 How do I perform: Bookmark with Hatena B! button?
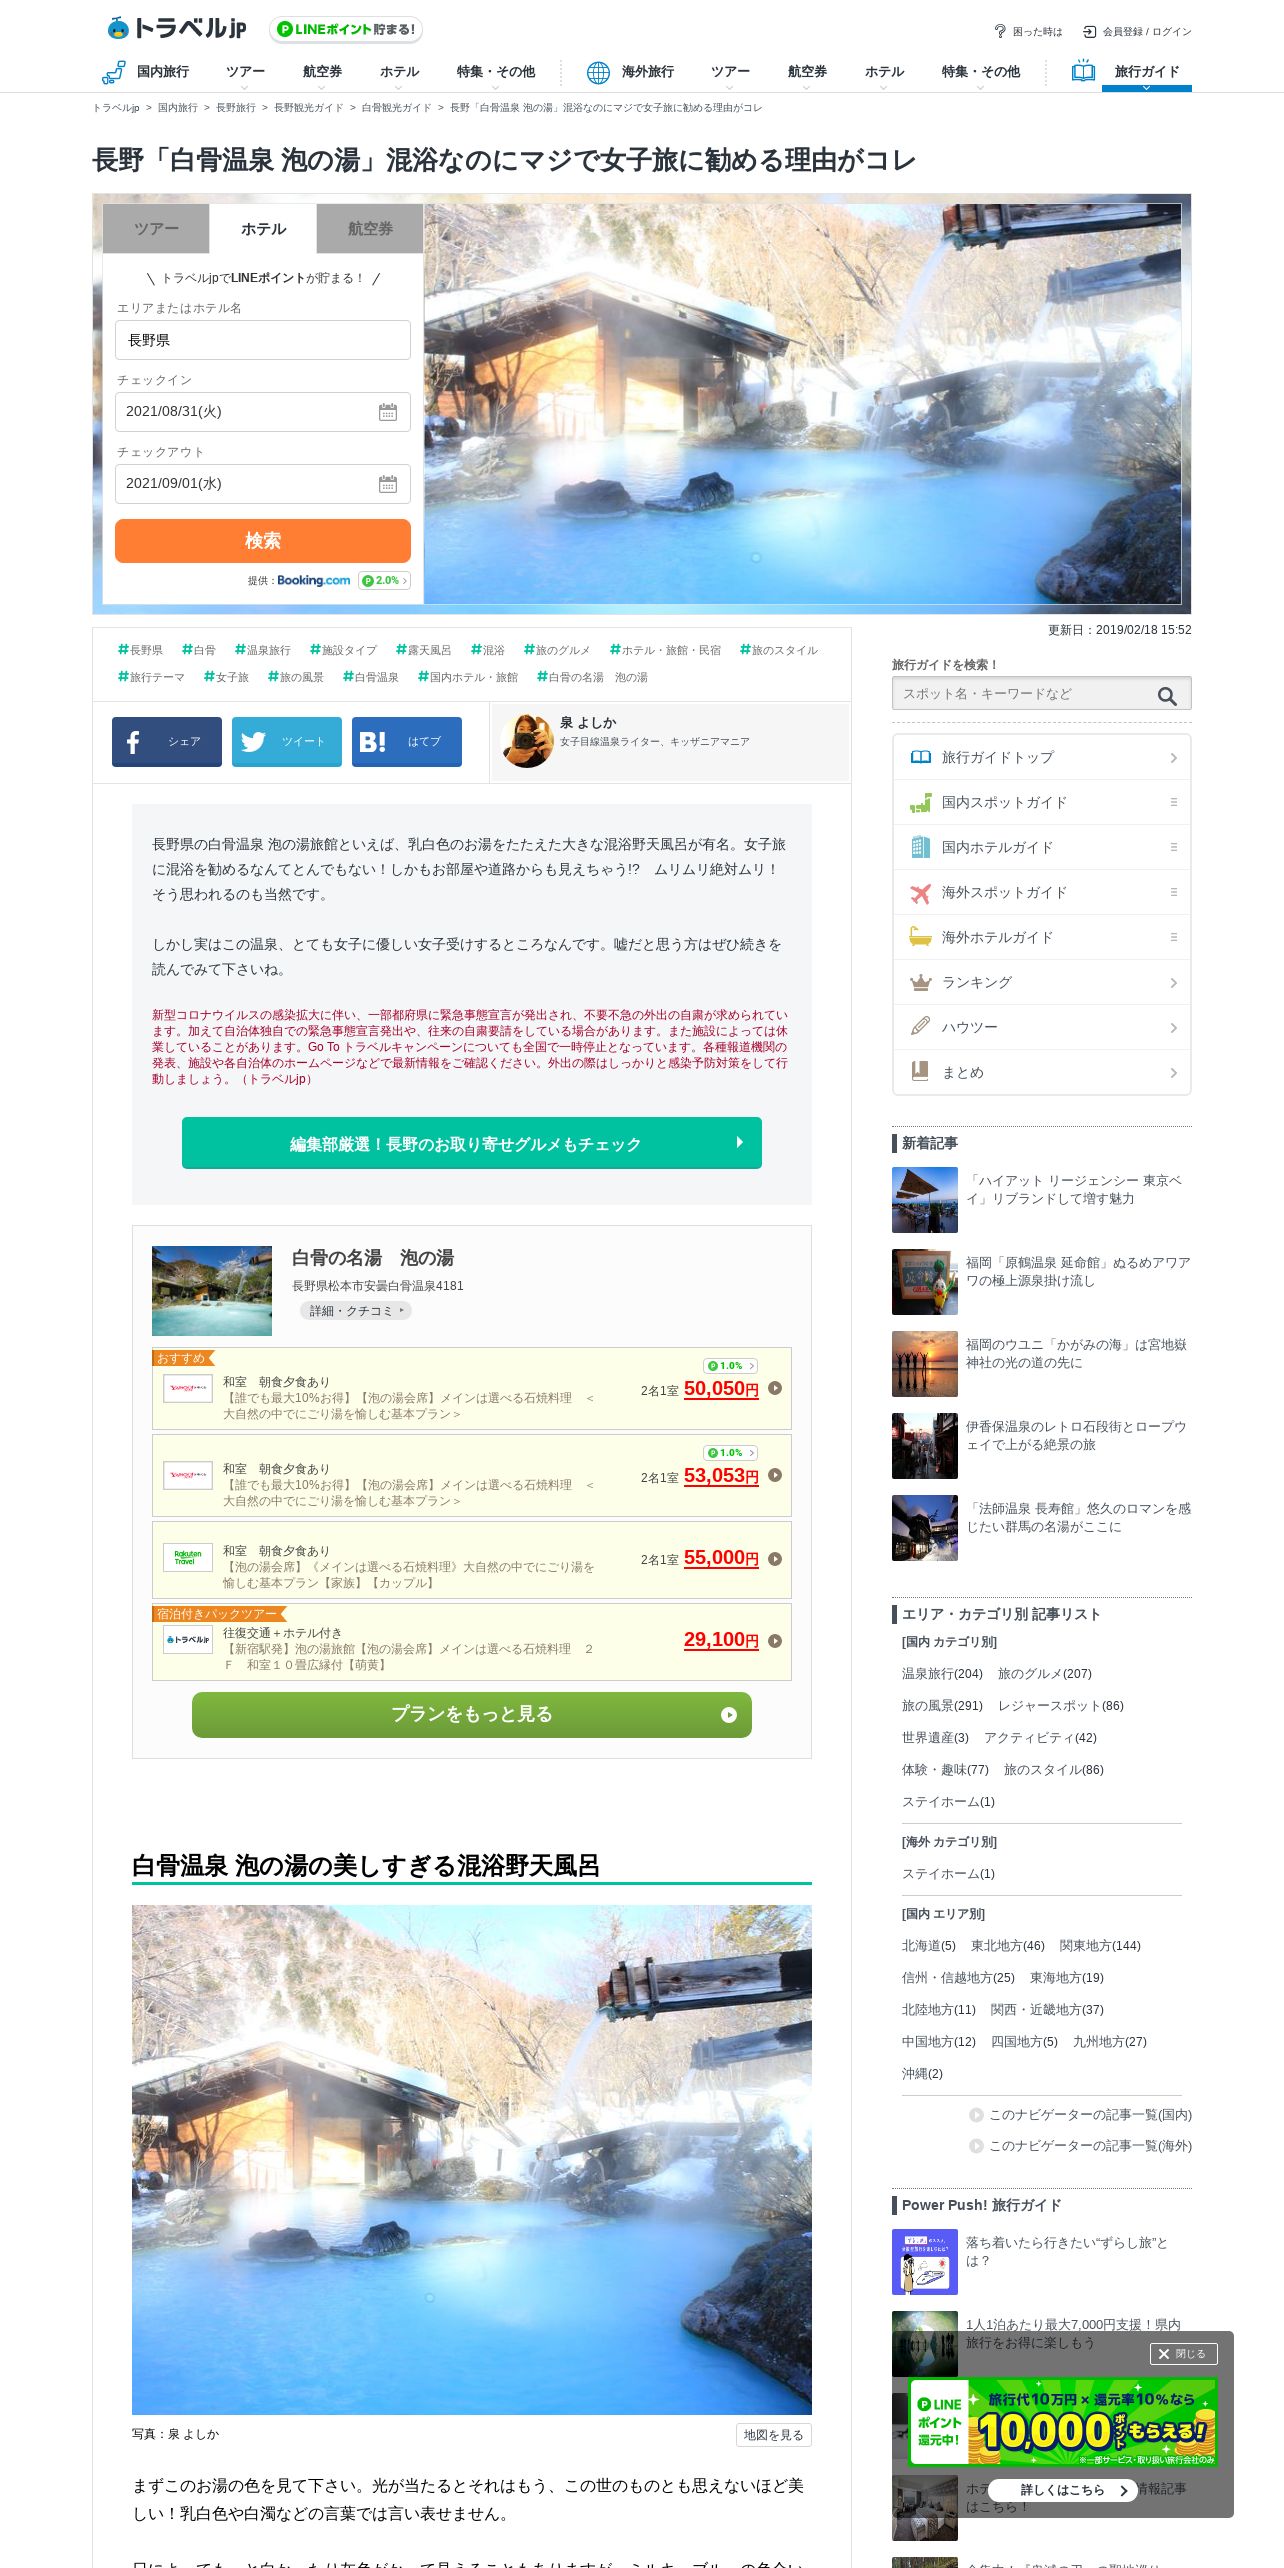(407, 742)
